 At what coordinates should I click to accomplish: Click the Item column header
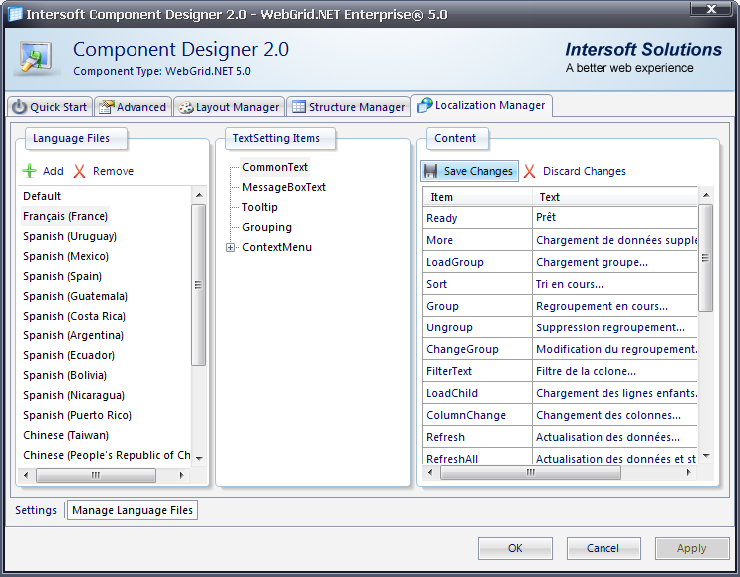point(478,197)
